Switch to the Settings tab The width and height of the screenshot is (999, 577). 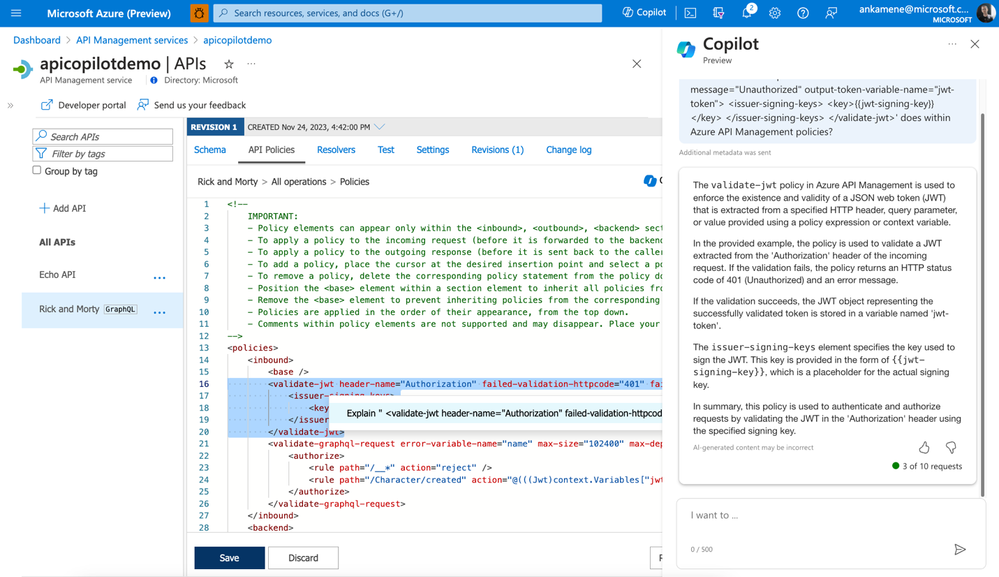coord(433,150)
